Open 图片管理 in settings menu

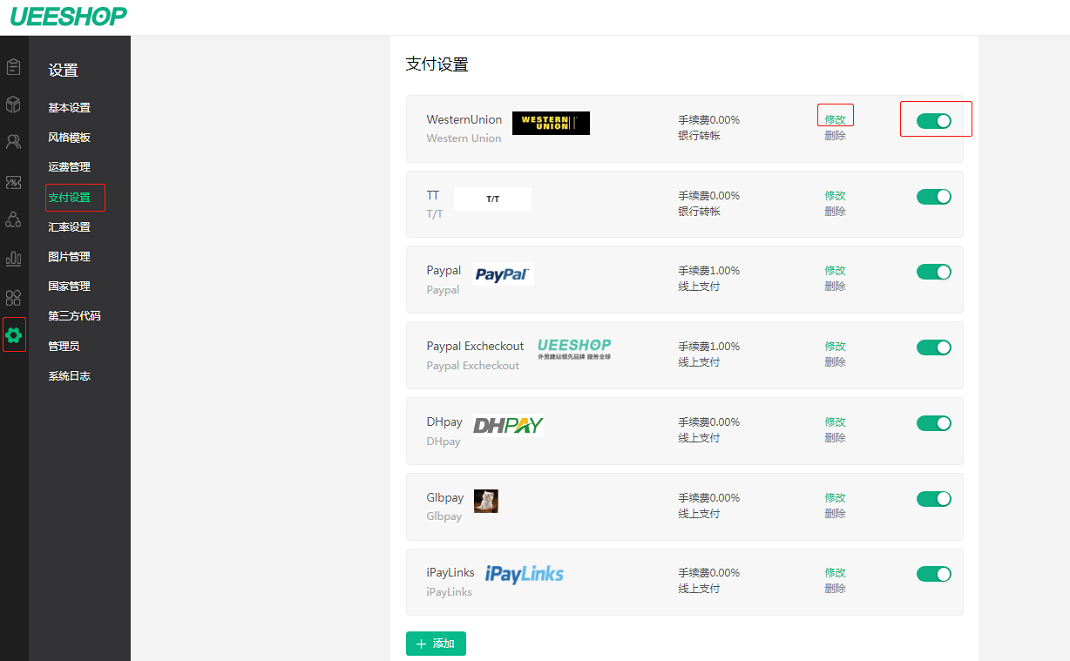tap(69, 256)
